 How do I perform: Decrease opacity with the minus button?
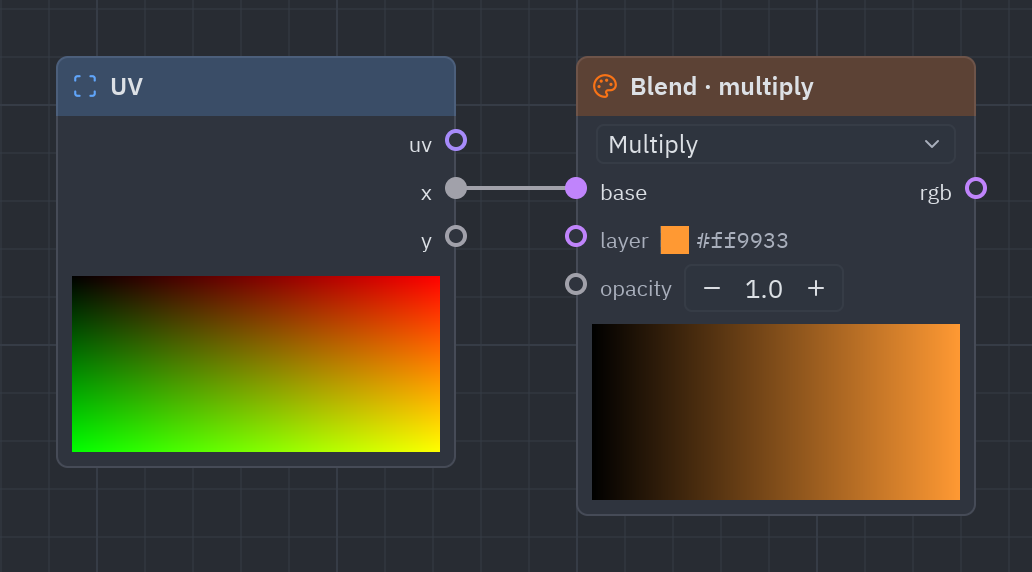[x=711, y=288]
